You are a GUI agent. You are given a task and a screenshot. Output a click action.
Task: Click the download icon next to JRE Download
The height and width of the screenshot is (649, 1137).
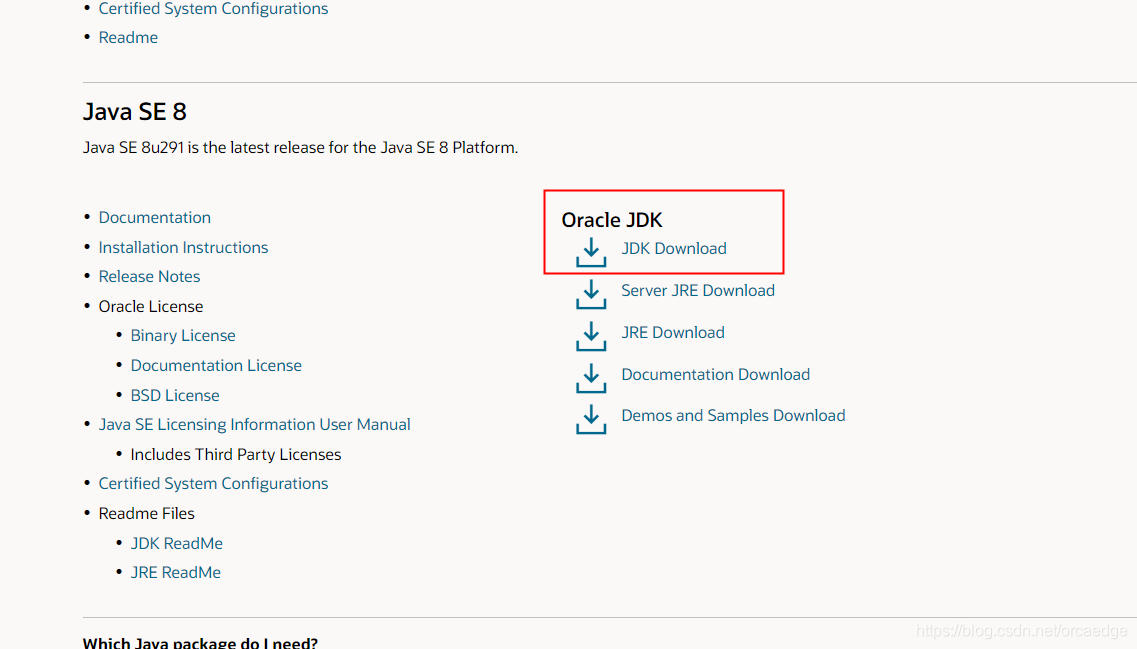click(x=591, y=336)
